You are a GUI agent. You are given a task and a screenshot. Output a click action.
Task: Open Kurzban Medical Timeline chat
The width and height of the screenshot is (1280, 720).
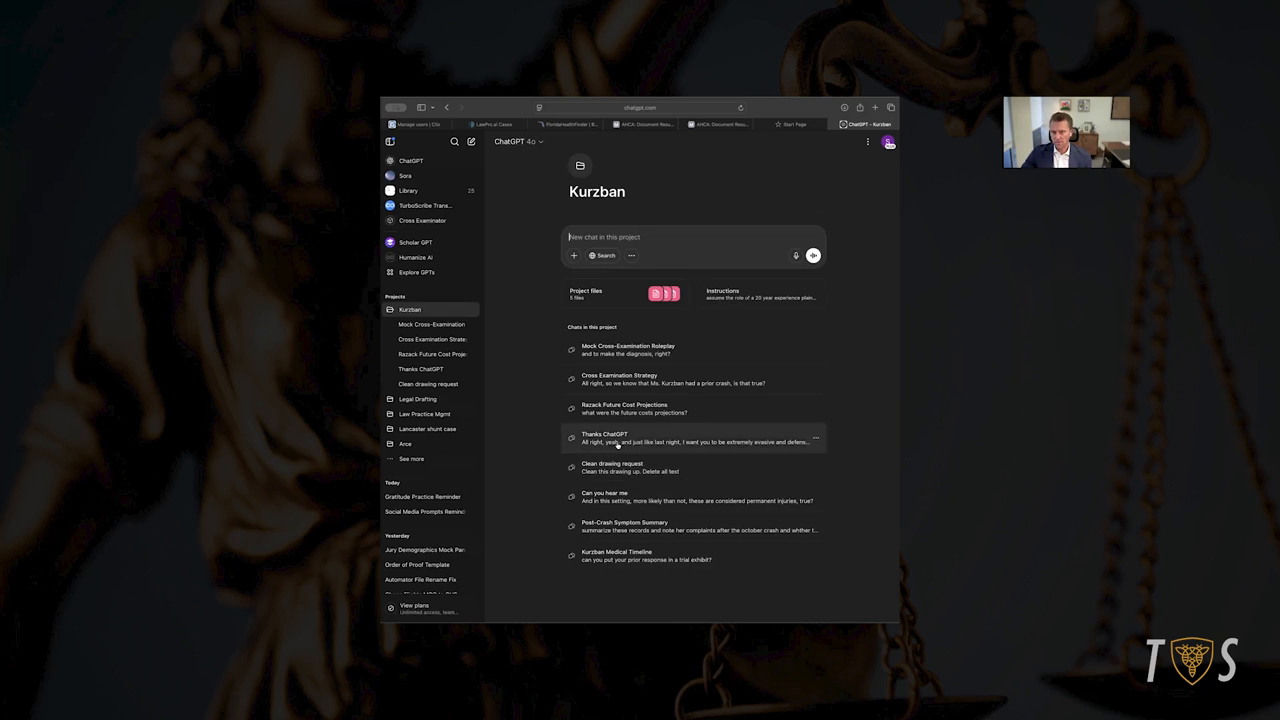pyautogui.click(x=693, y=556)
